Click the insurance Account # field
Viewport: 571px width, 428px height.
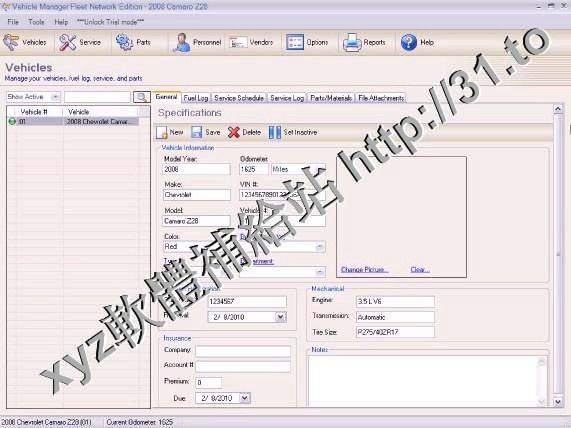click(243, 366)
